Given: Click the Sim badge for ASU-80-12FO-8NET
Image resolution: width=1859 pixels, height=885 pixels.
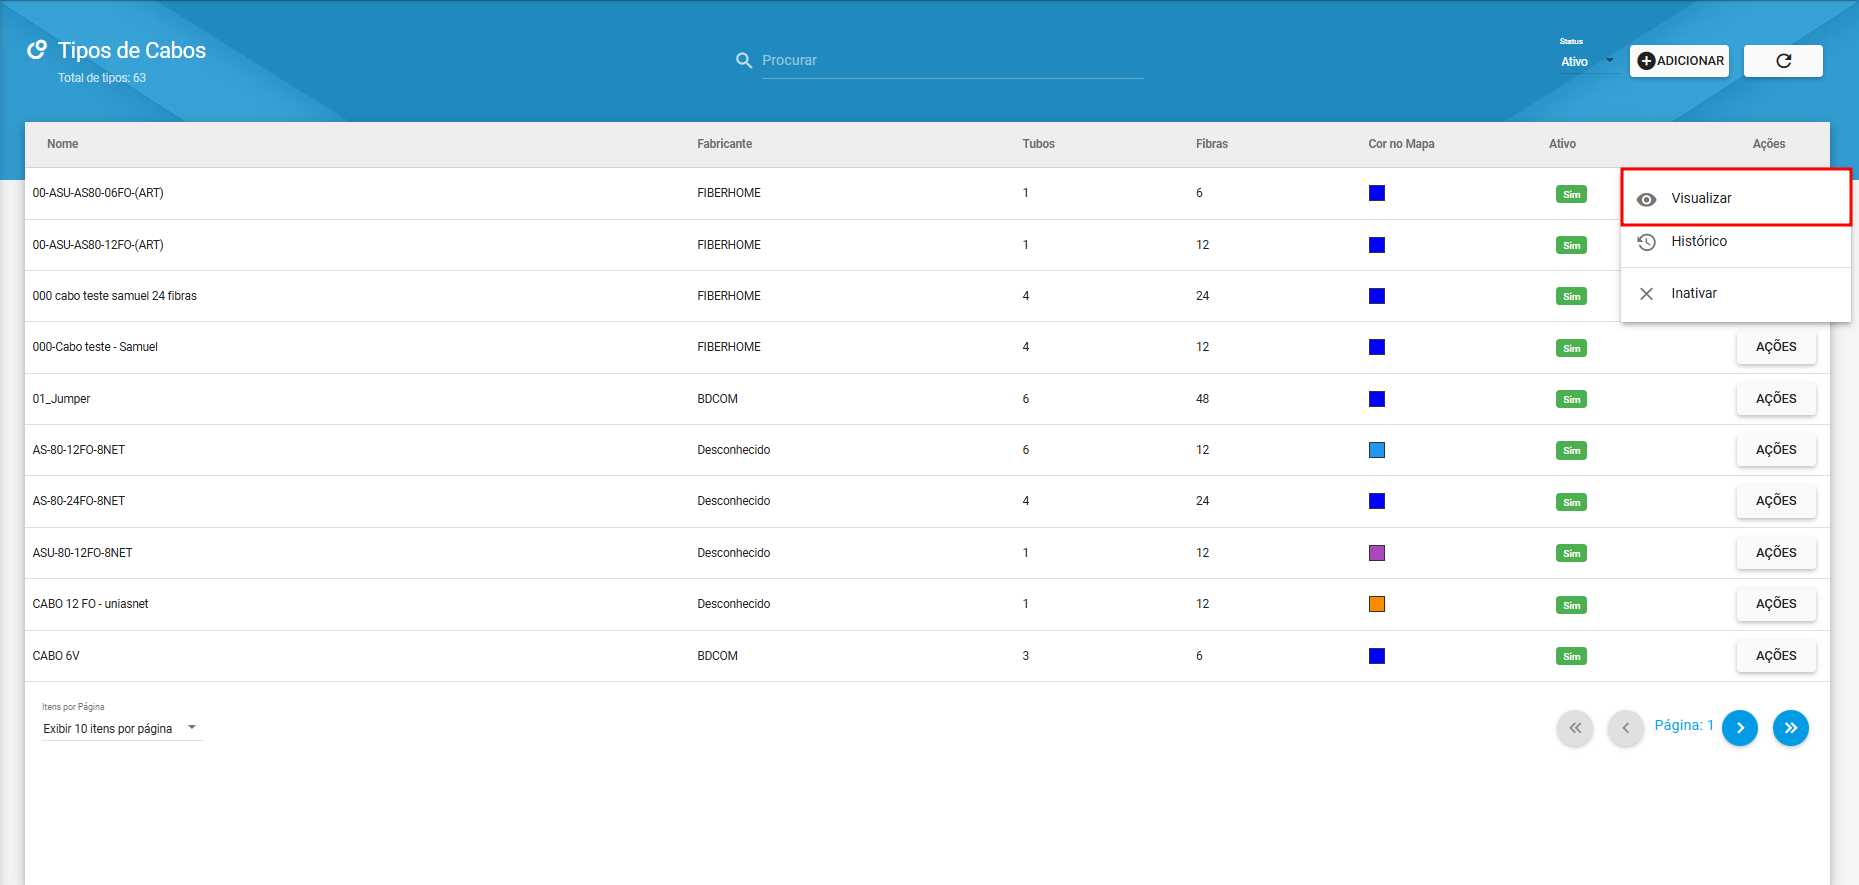Looking at the screenshot, I should coord(1571,554).
